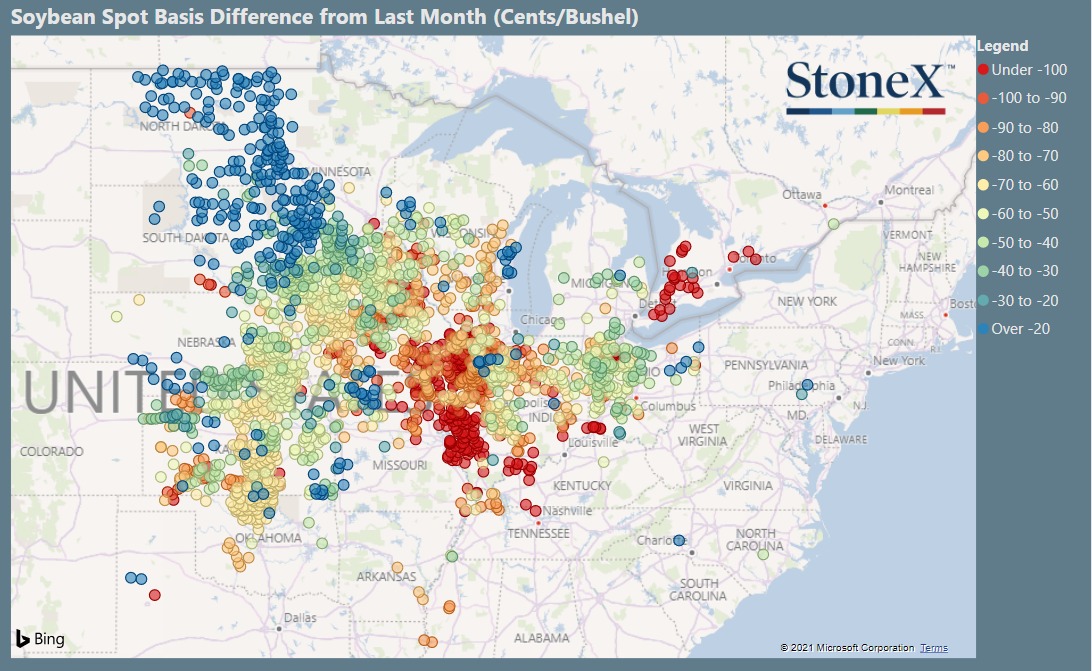Image resolution: width=1092 pixels, height=671 pixels.
Task: Click the red data point northwest of Dallas
Action: [155, 595]
